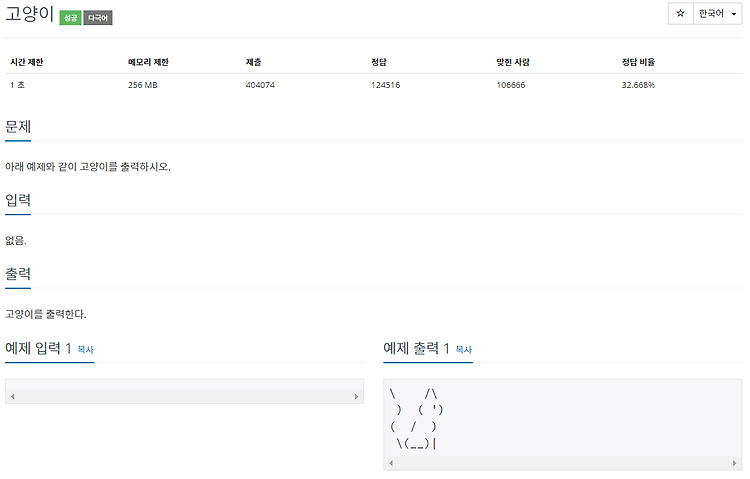This screenshot has width=750, height=479.
Task: Click the 출력 section heading
Action: tap(18, 274)
